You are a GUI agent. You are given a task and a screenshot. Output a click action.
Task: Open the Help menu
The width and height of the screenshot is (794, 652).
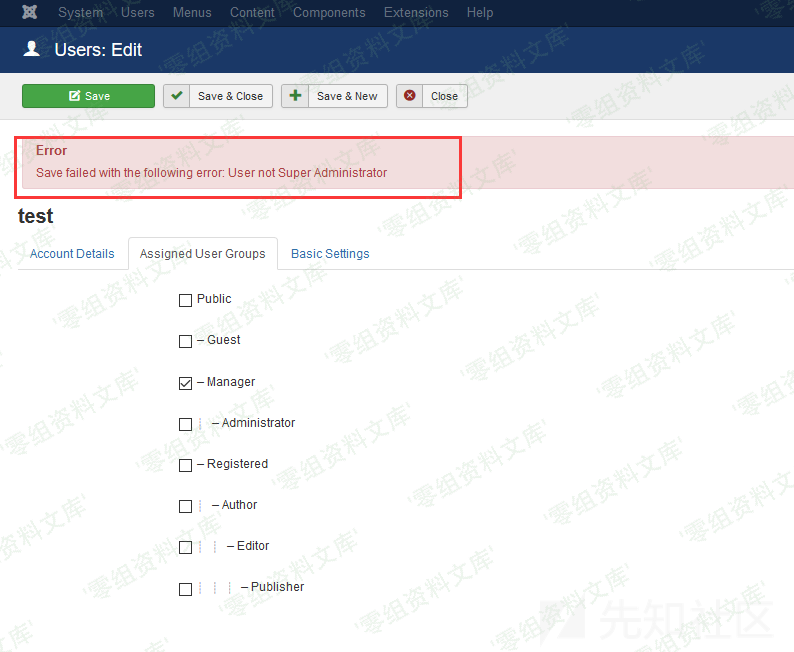pyautogui.click(x=480, y=13)
